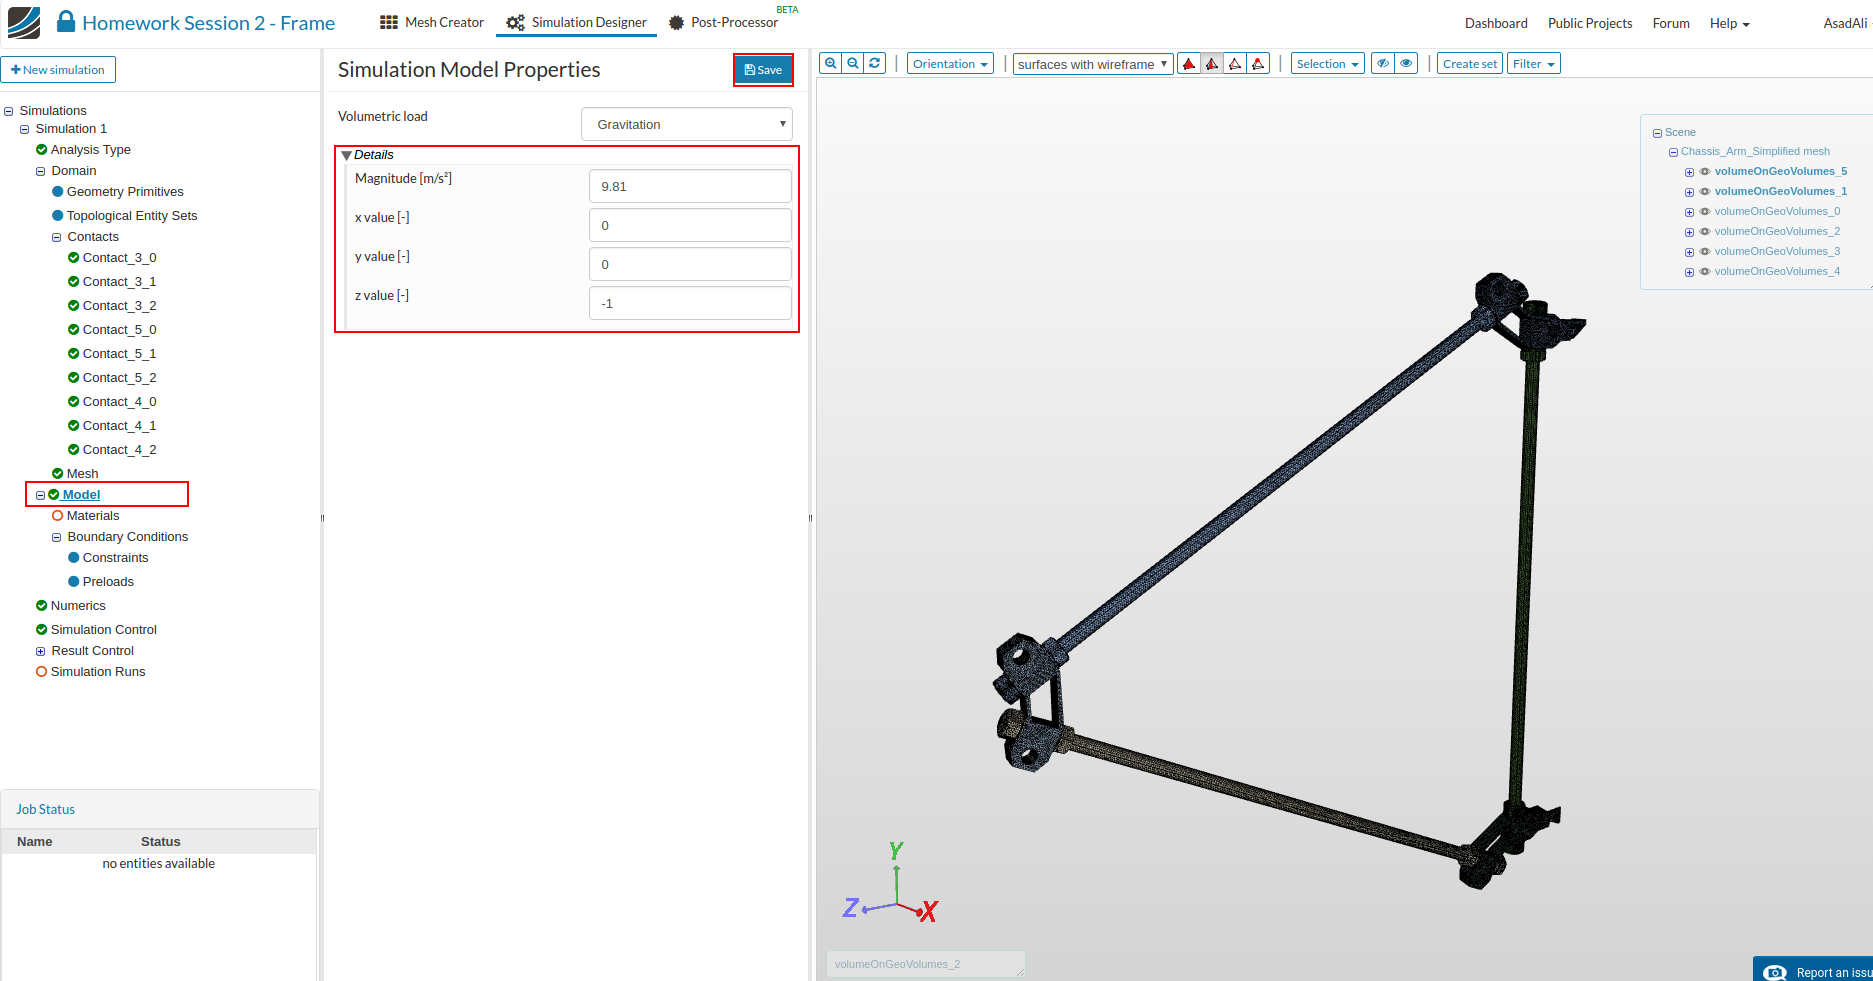The height and width of the screenshot is (981, 1873).
Task: Select the volume picking mode icon
Action: 1189,64
